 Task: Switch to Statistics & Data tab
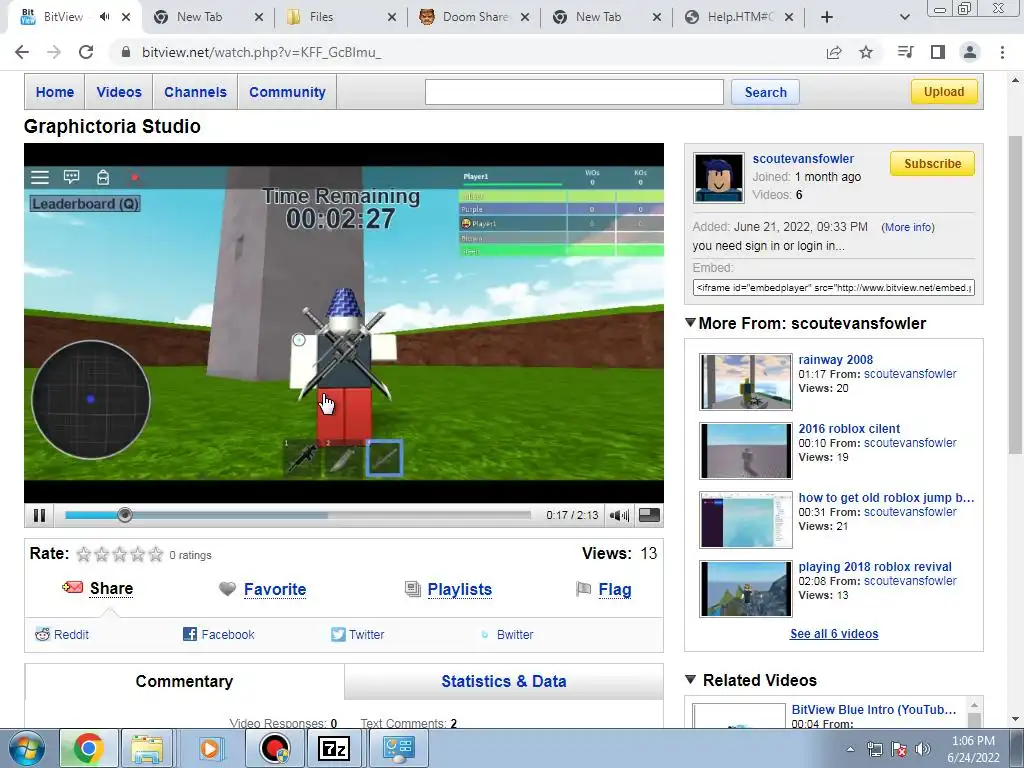[x=504, y=681]
